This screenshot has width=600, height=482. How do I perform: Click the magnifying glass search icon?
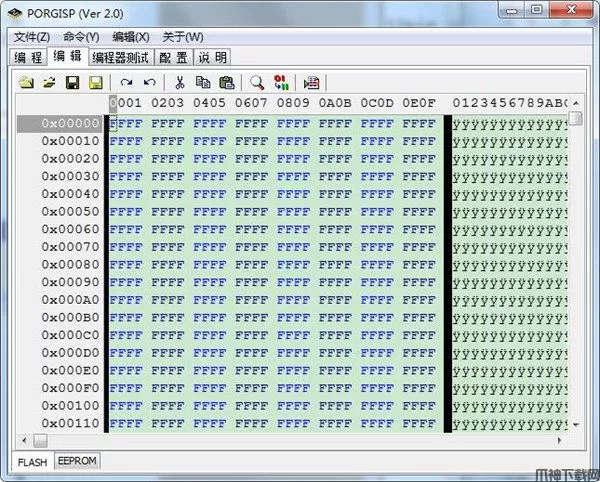click(x=257, y=82)
